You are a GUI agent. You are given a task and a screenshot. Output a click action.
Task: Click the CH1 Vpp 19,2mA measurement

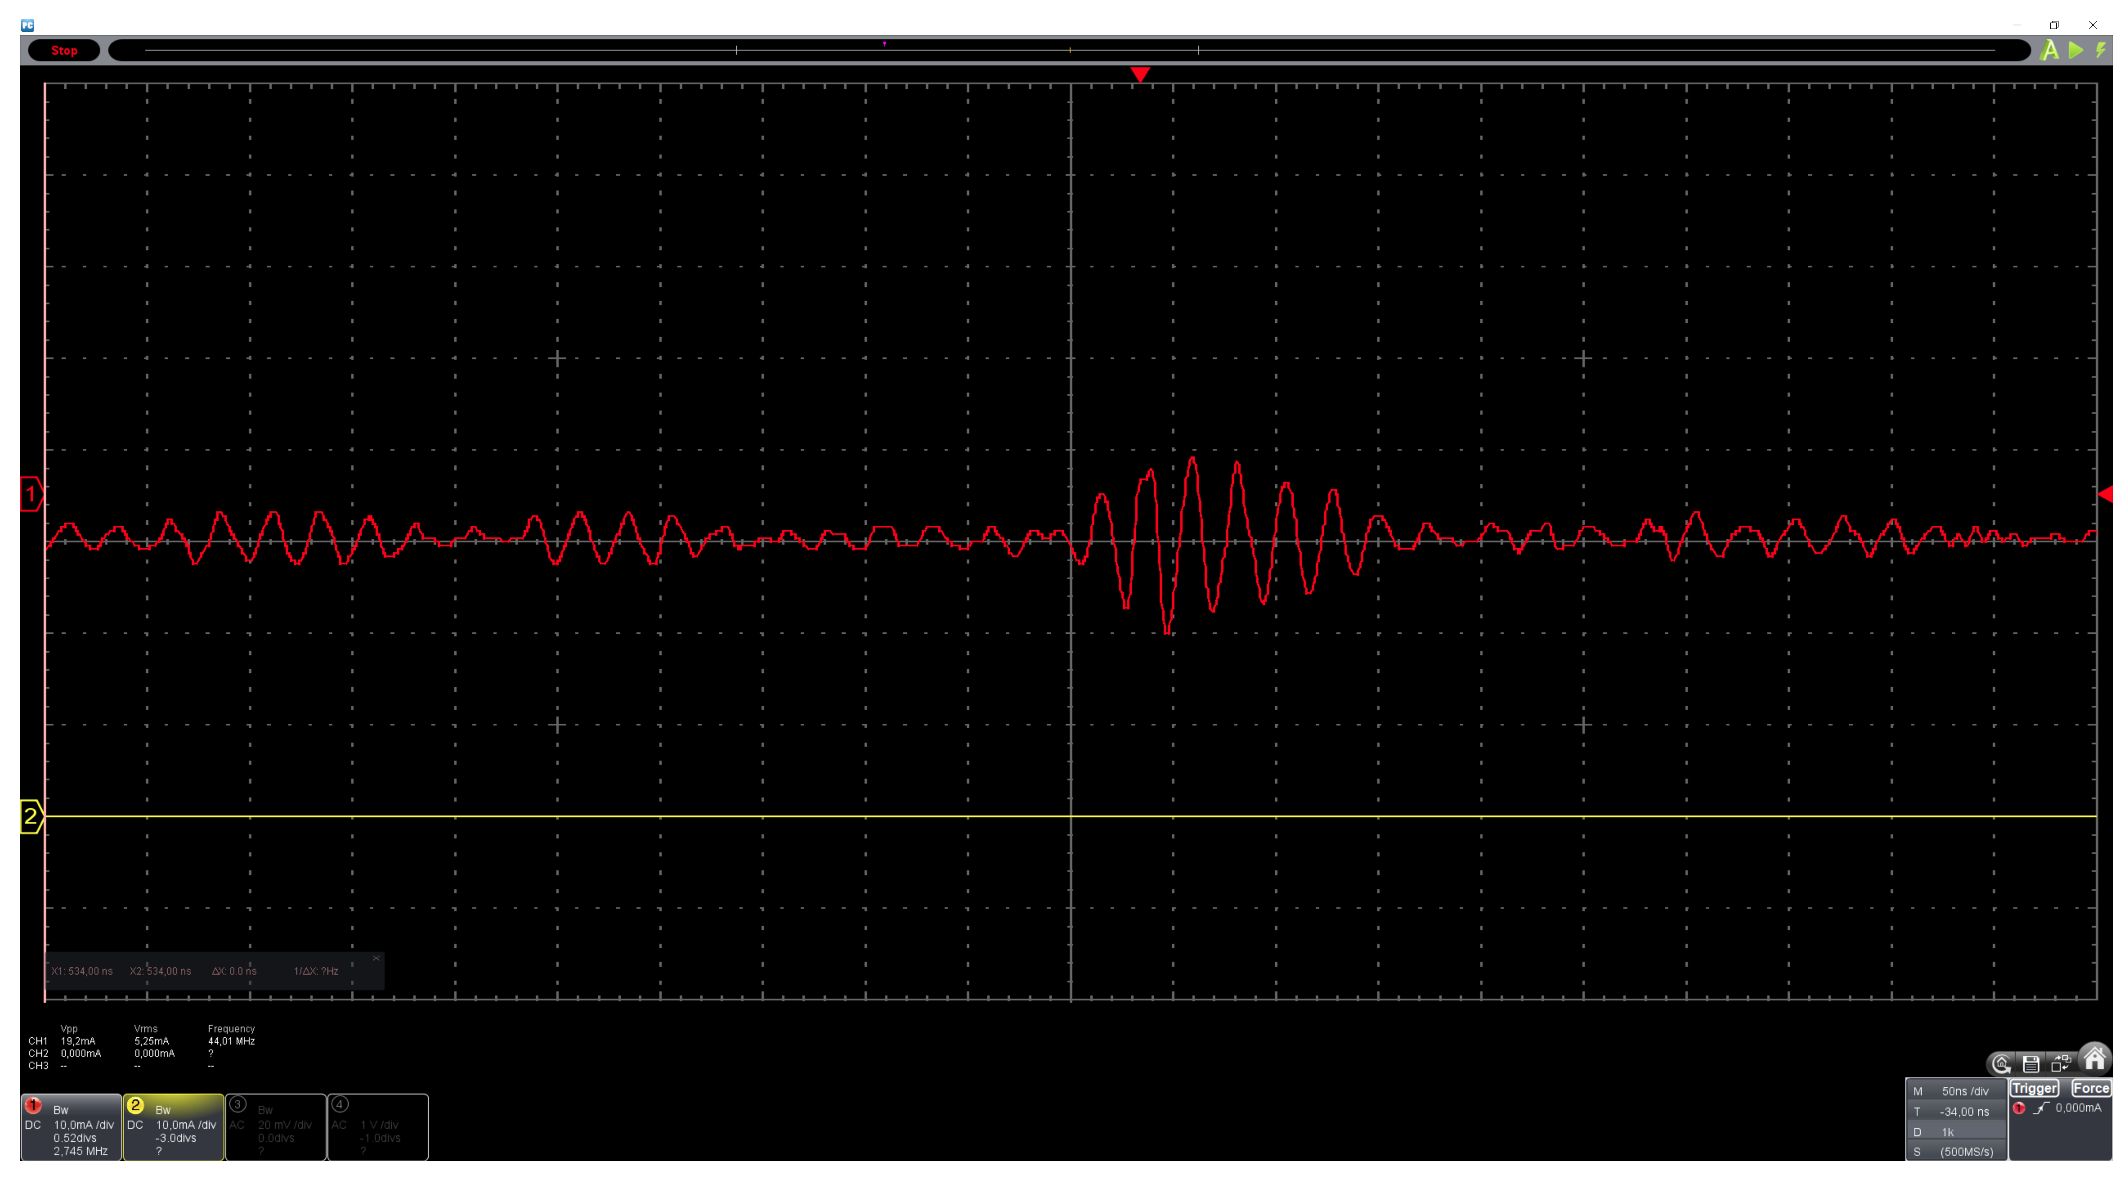(x=78, y=1041)
